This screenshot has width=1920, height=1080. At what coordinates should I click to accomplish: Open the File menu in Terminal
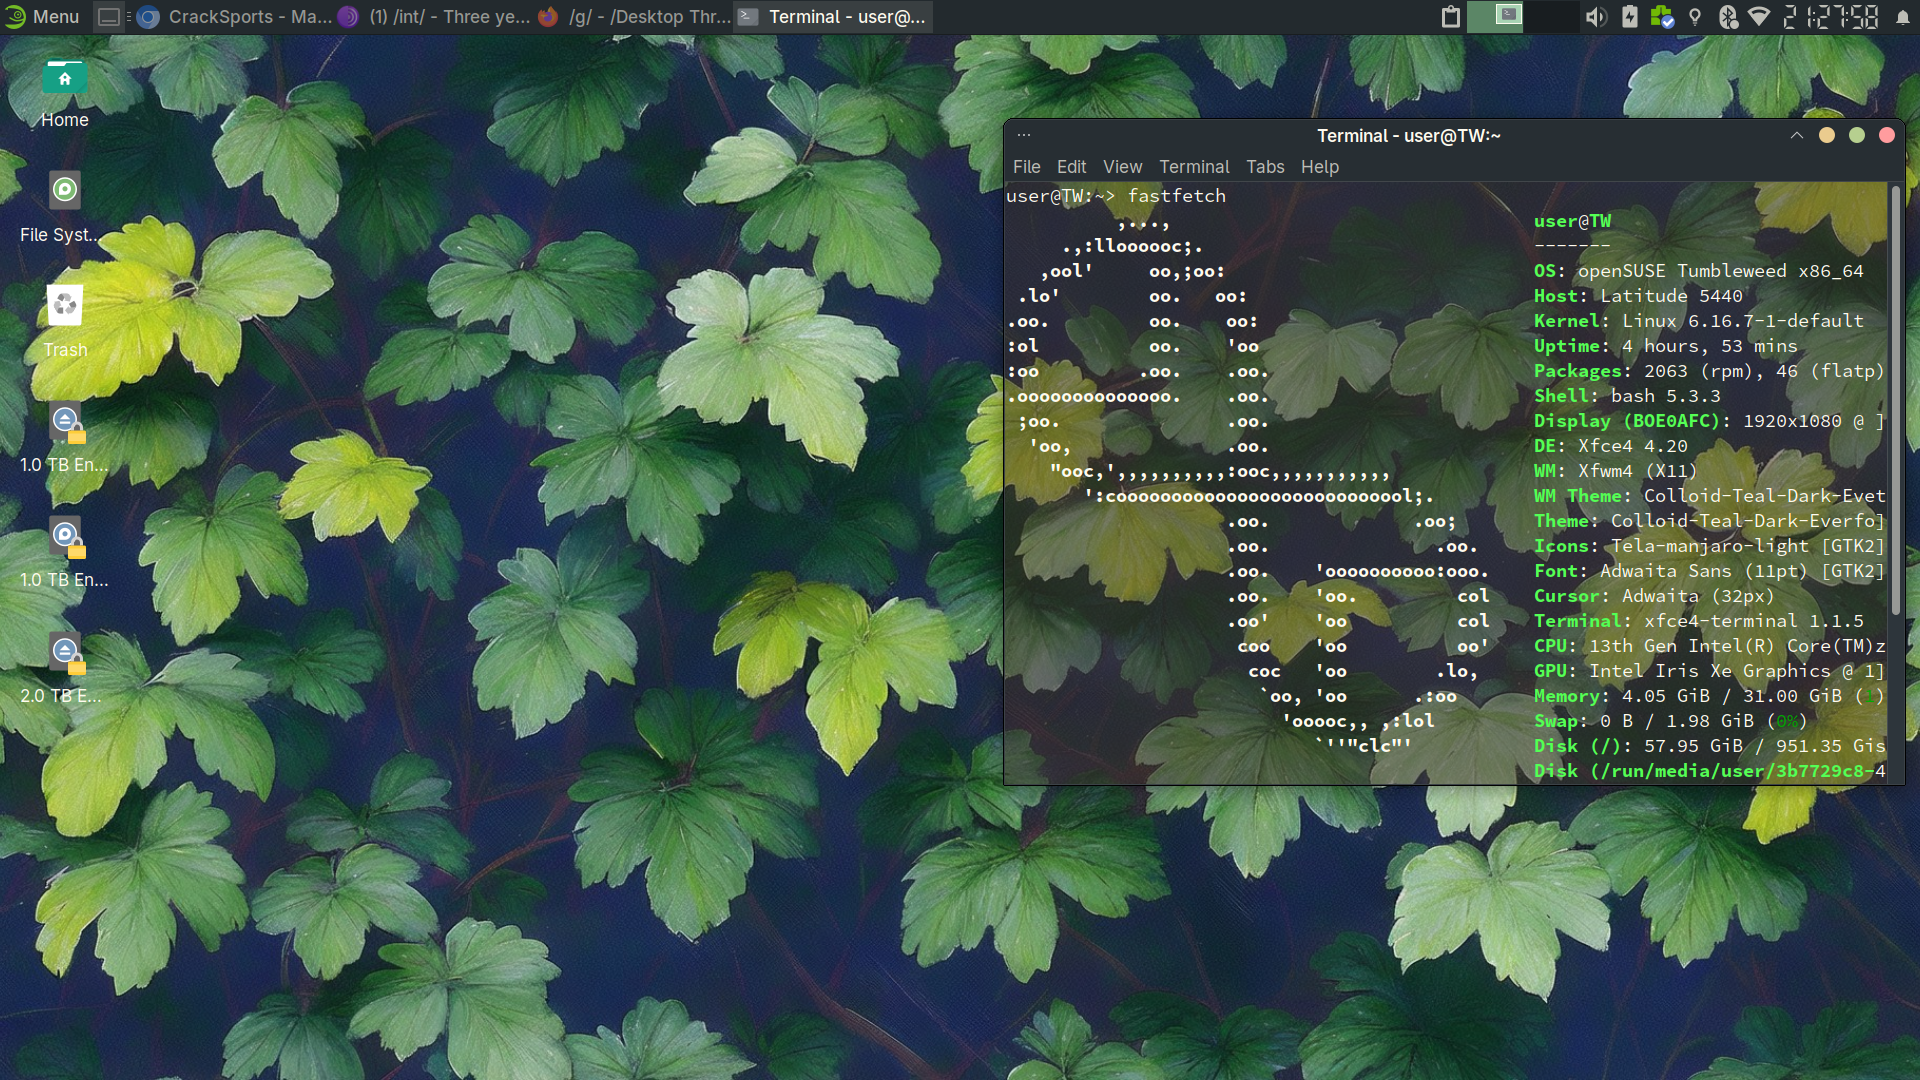(x=1026, y=167)
